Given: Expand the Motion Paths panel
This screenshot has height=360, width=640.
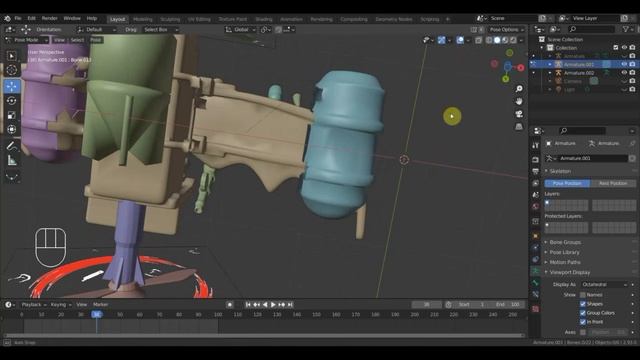Looking at the screenshot, I should click(x=565, y=262).
